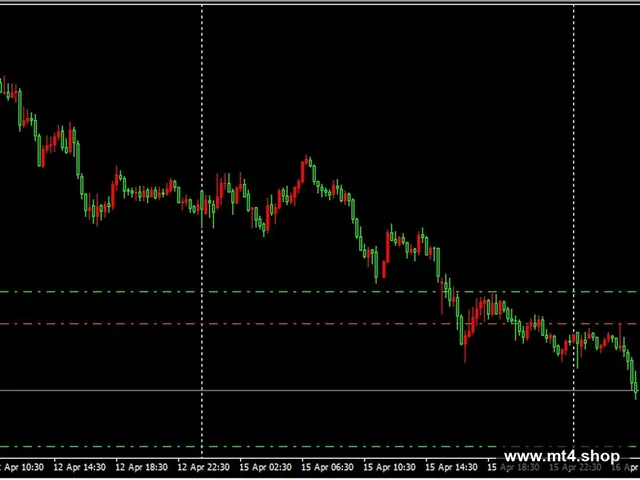640x480 pixels.
Task: Click the "15 Apr 14:30" time axis label
Action: (452, 467)
